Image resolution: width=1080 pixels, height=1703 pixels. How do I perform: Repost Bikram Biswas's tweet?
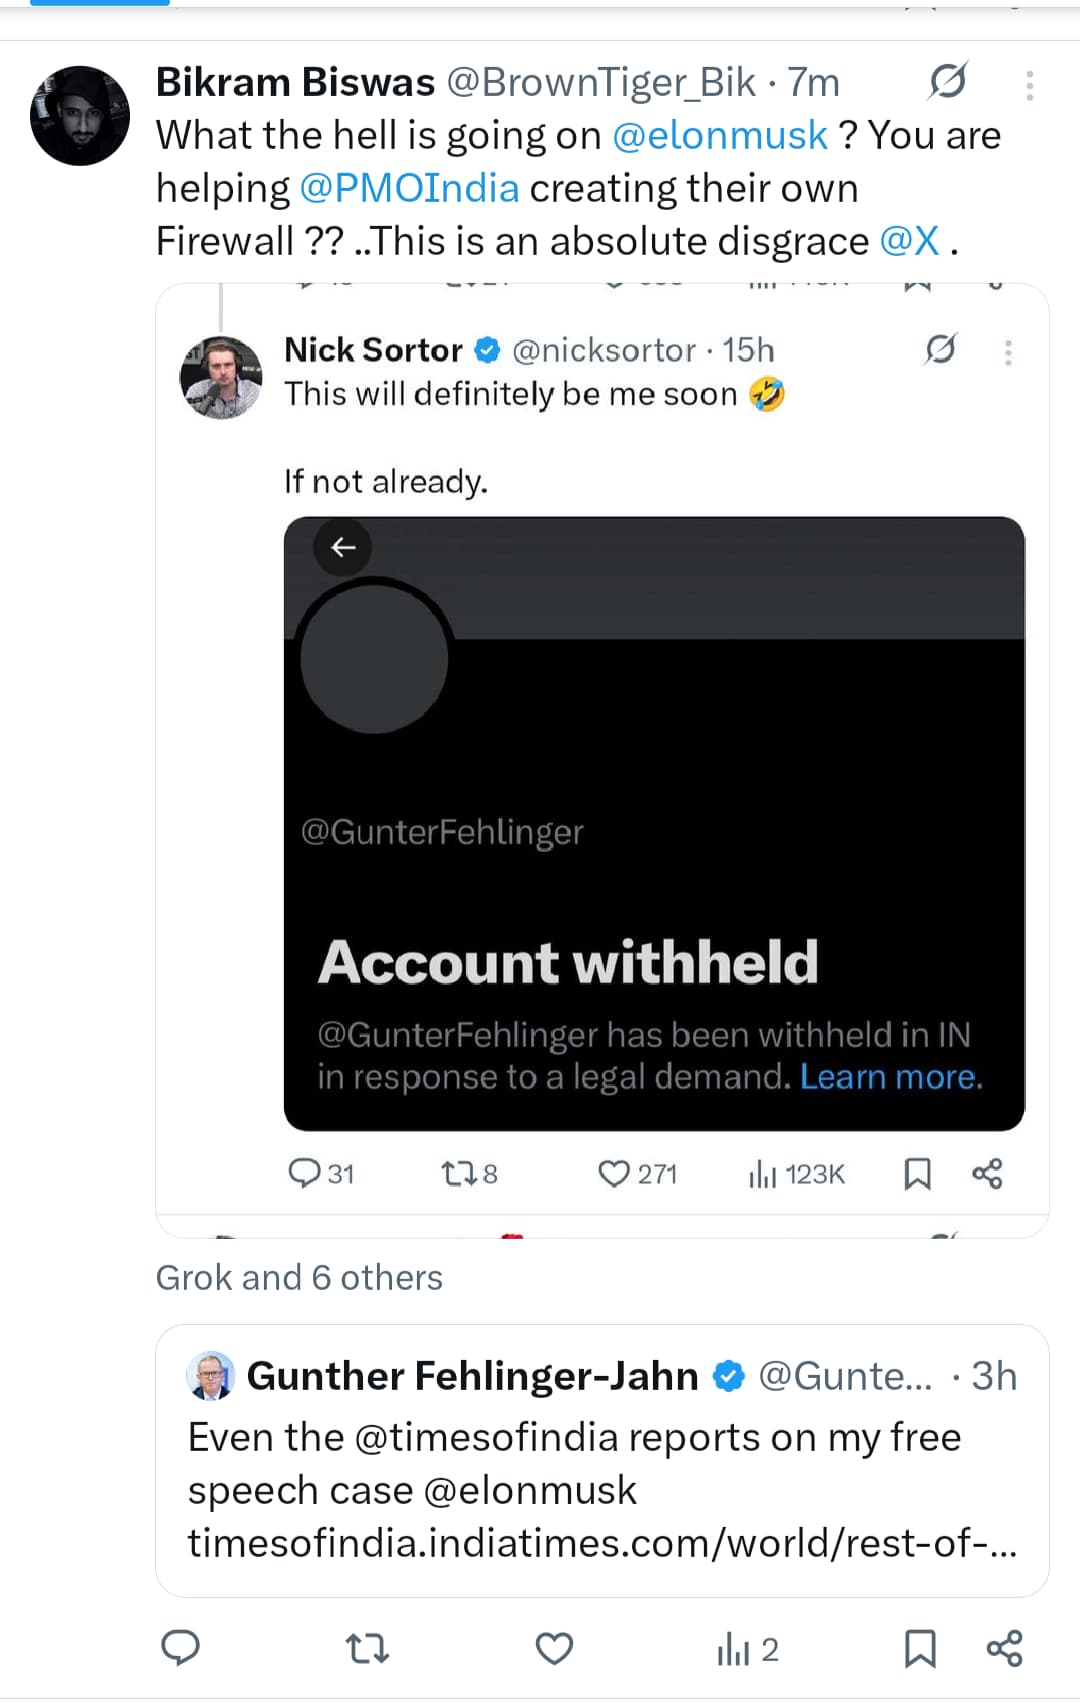click(x=366, y=1648)
